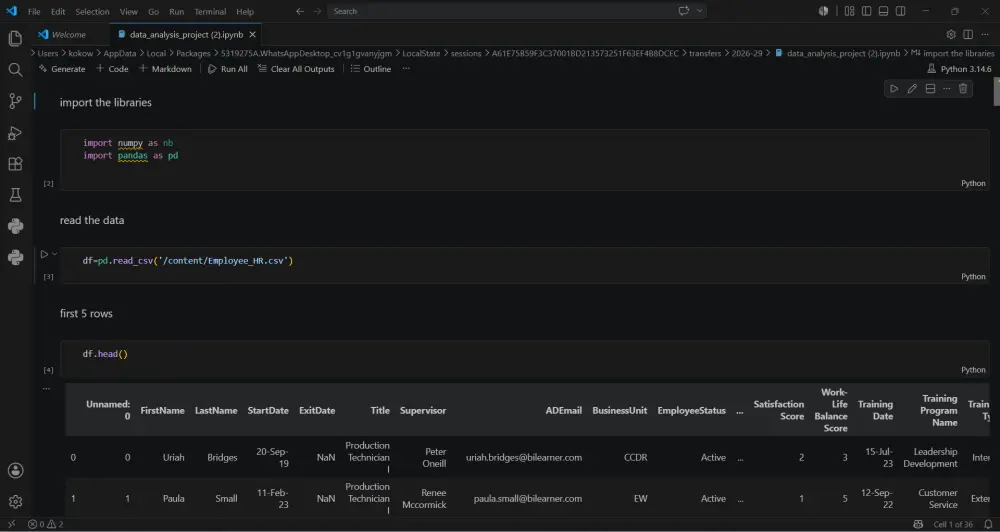Open the lower Python icon in the activity bar
This screenshot has width=1000, height=532.
point(15,258)
